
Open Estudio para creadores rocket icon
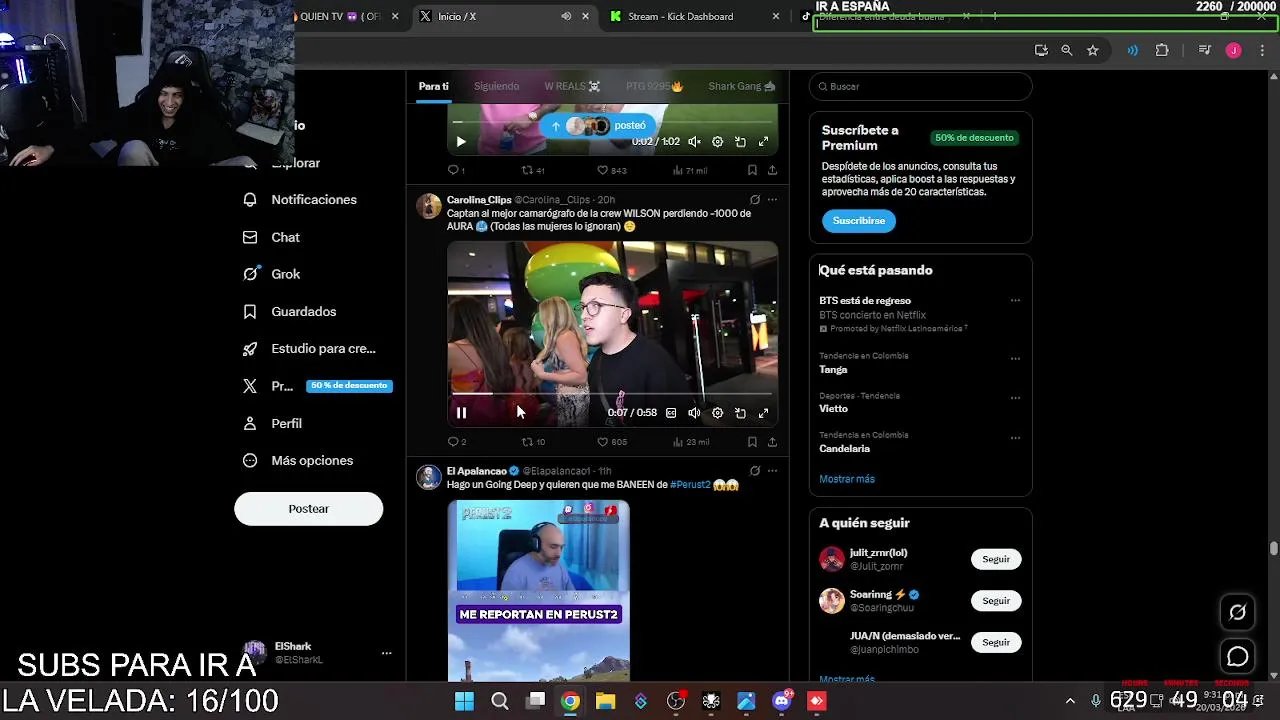(250, 348)
